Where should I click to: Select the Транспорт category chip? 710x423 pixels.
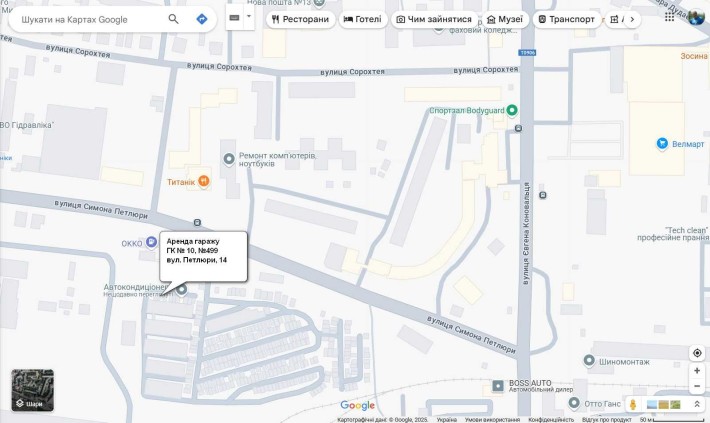(x=567, y=19)
